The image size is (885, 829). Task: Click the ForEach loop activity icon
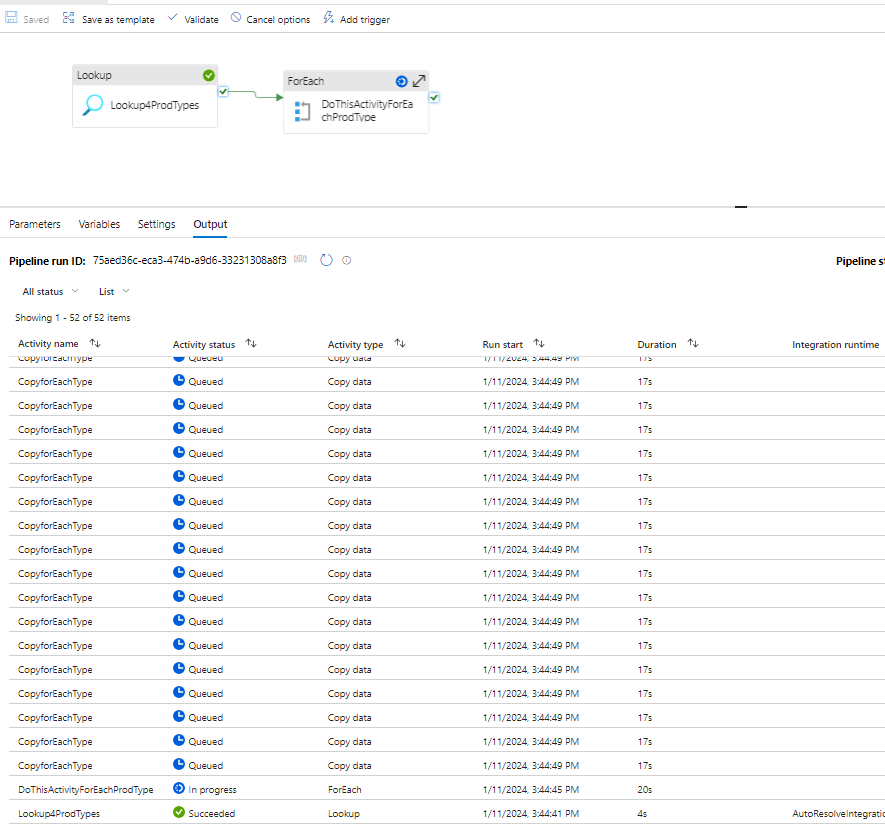click(x=303, y=111)
